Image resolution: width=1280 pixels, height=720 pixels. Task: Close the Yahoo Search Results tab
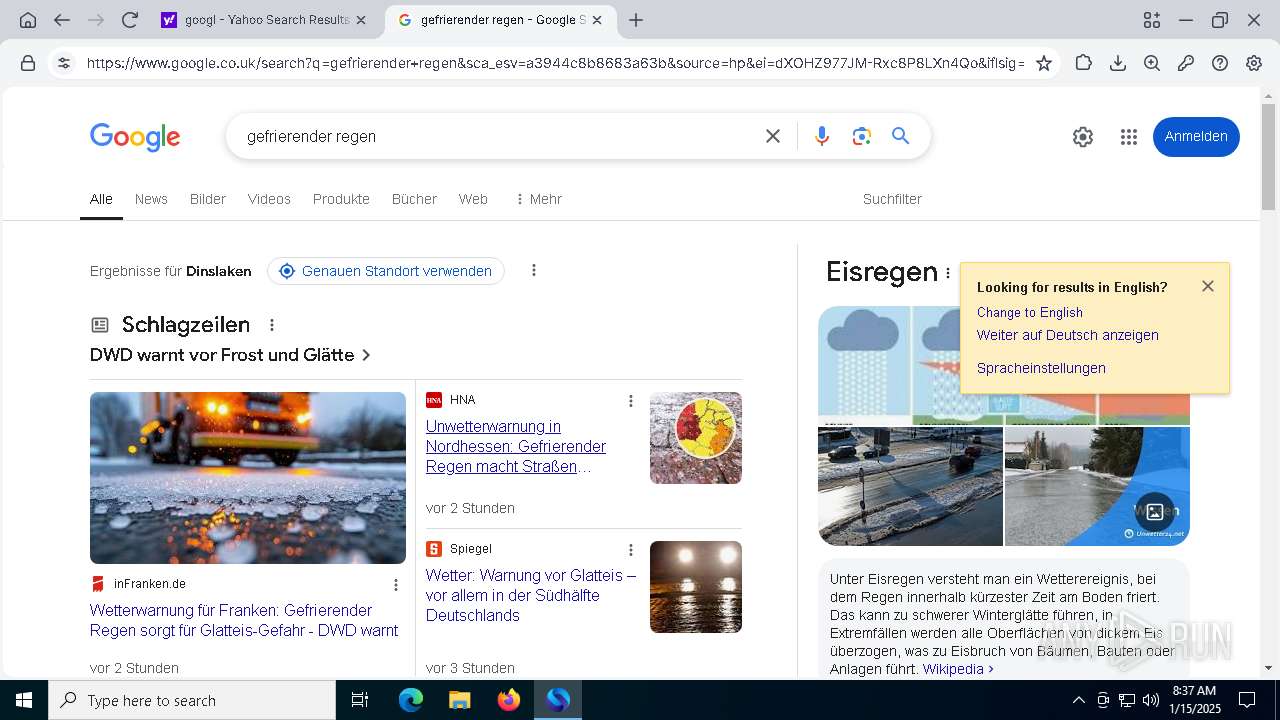click(361, 20)
